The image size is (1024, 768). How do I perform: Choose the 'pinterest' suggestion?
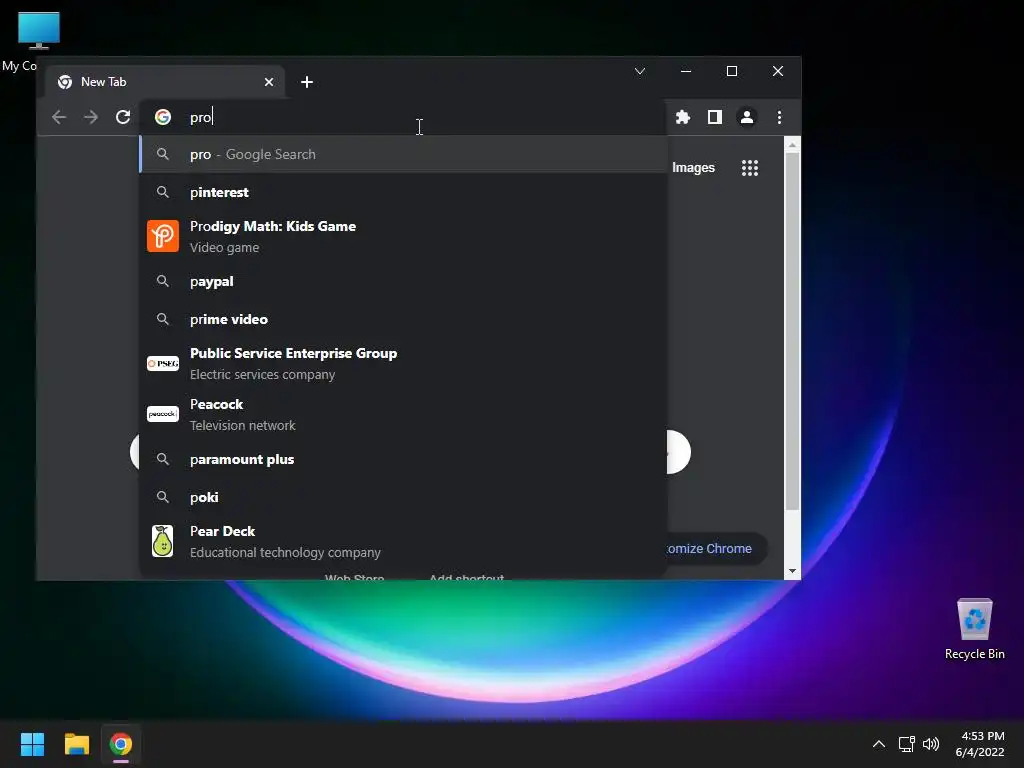tap(403, 192)
